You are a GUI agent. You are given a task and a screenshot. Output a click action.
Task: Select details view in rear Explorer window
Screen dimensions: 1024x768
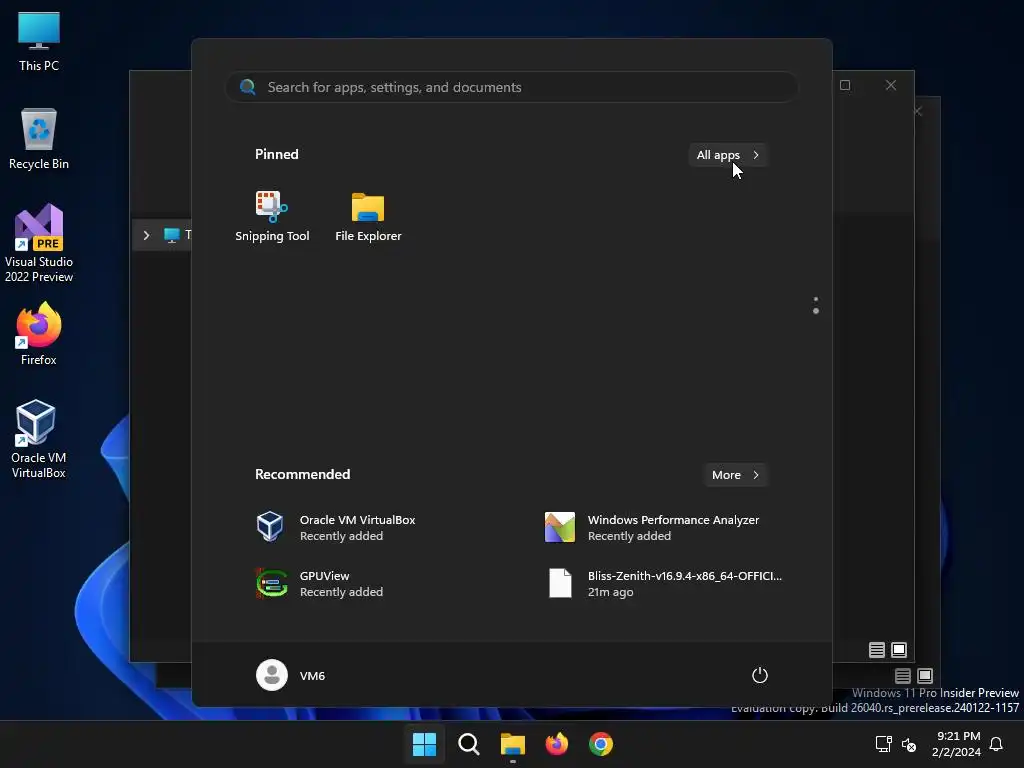[903, 676]
